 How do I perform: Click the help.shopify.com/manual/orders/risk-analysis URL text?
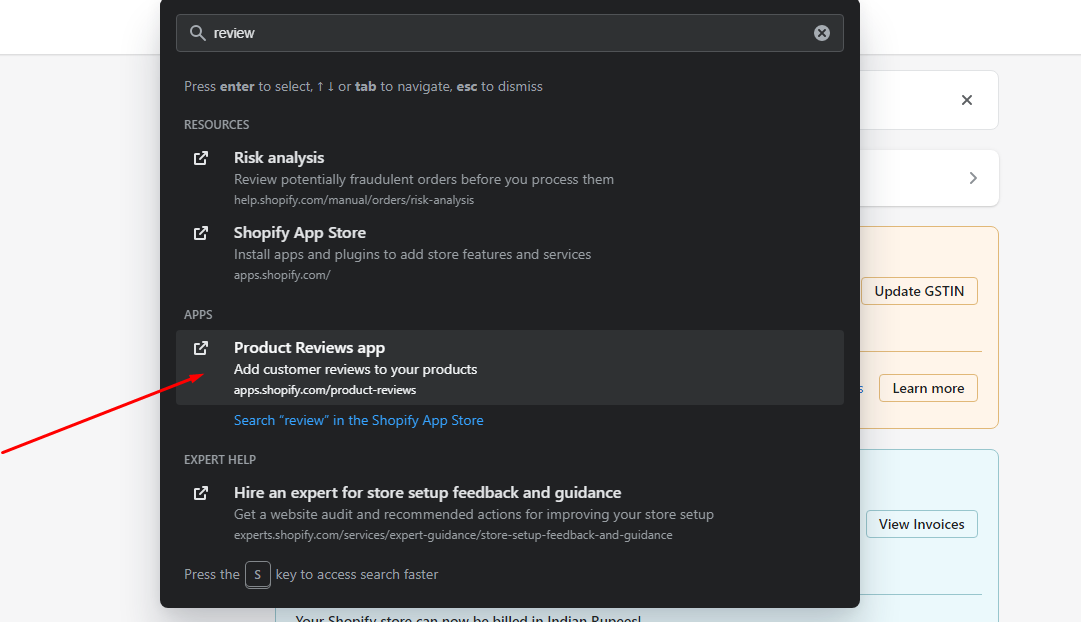click(354, 200)
